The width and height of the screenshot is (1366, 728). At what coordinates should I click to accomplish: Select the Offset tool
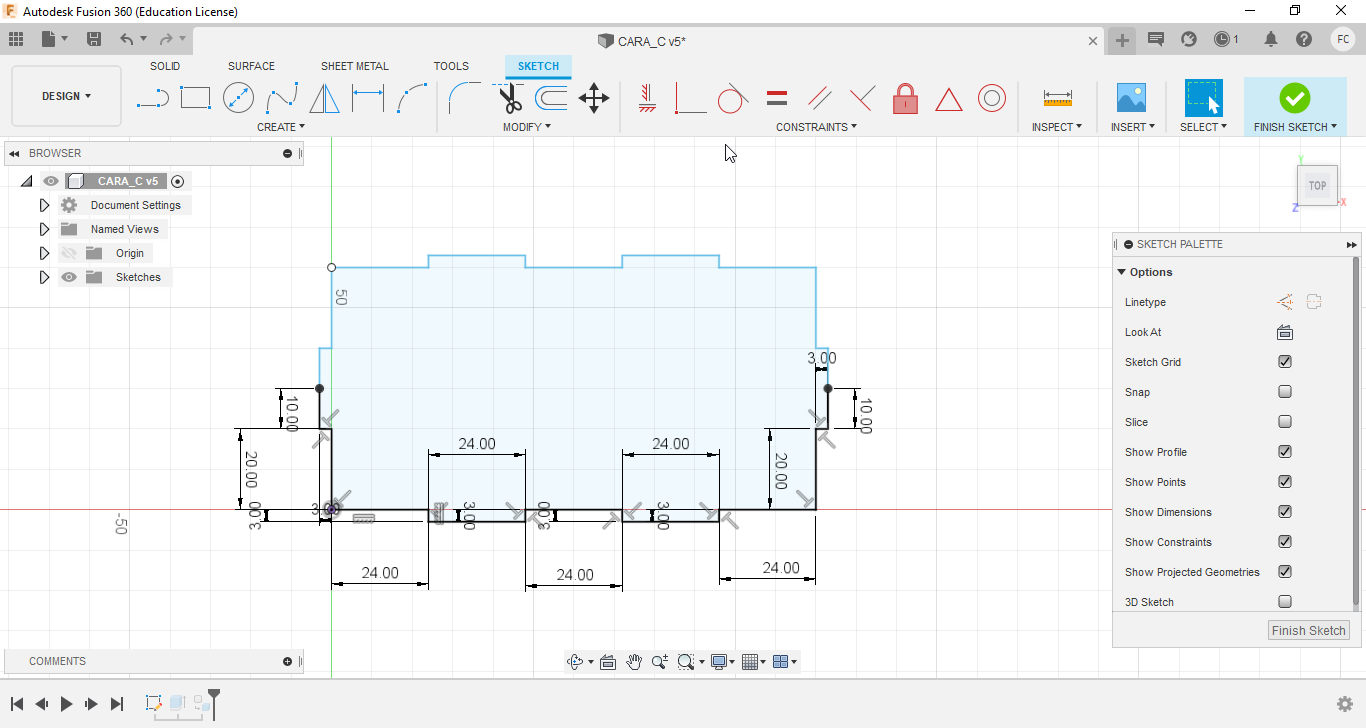pos(552,98)
